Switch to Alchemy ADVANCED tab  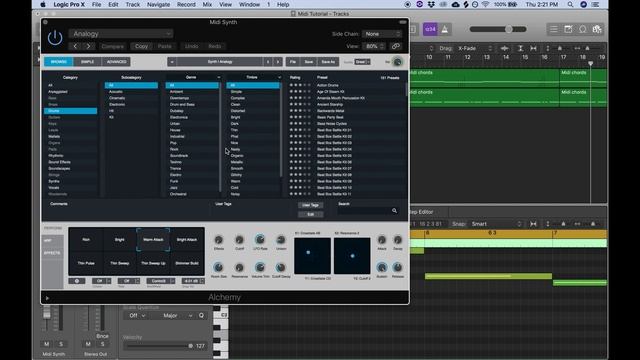[116, 62]
